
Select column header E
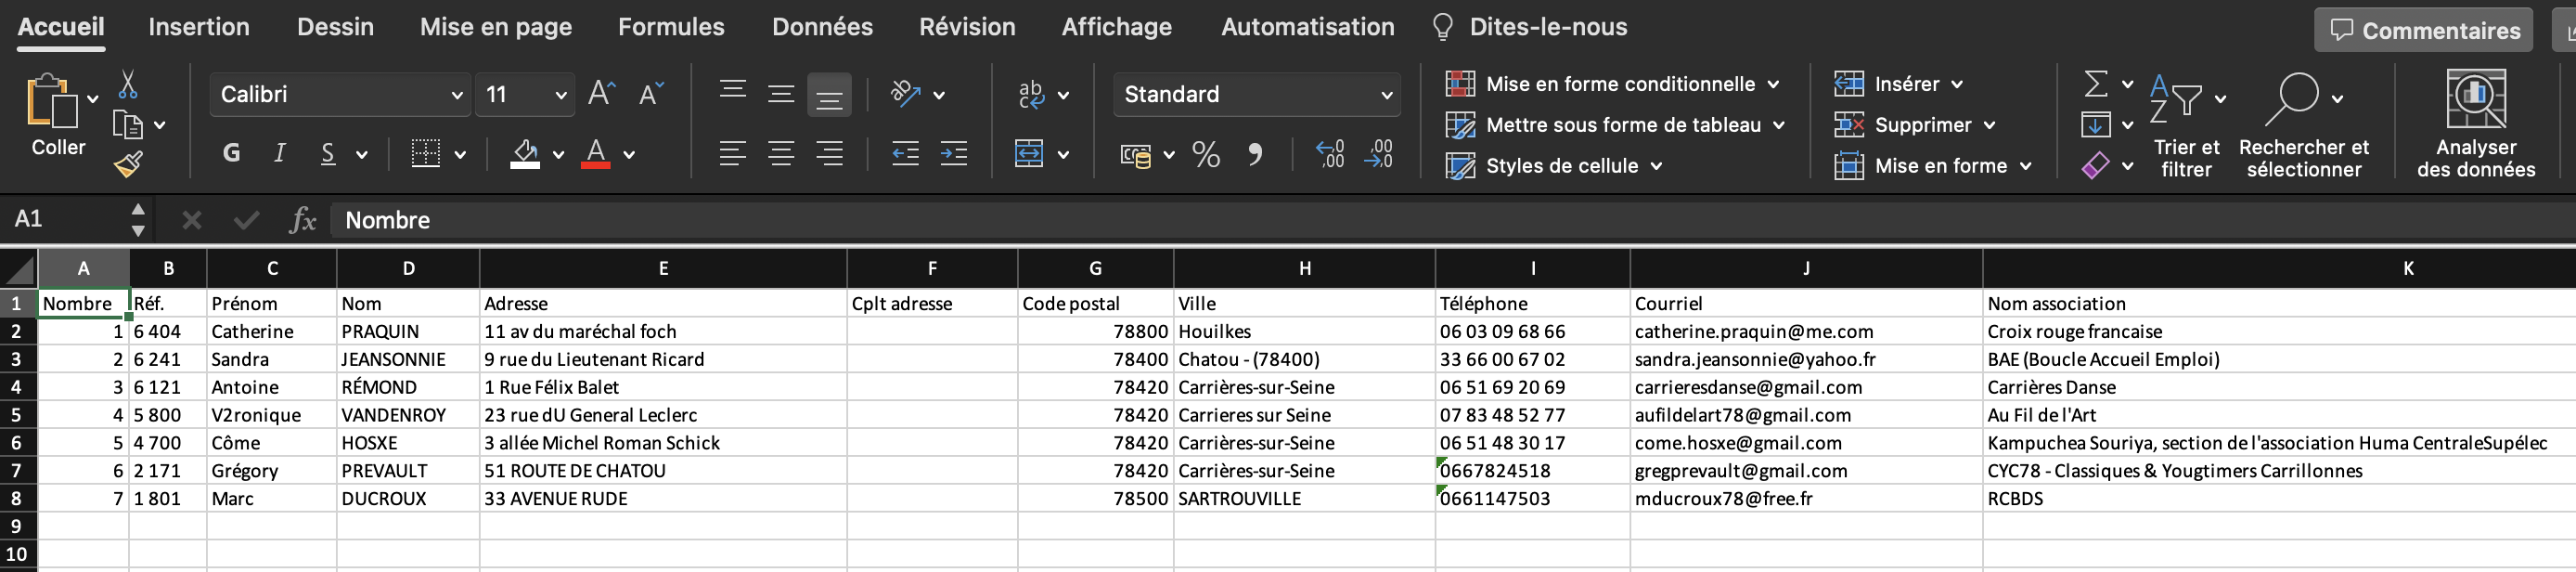click(x=663, y=268)
